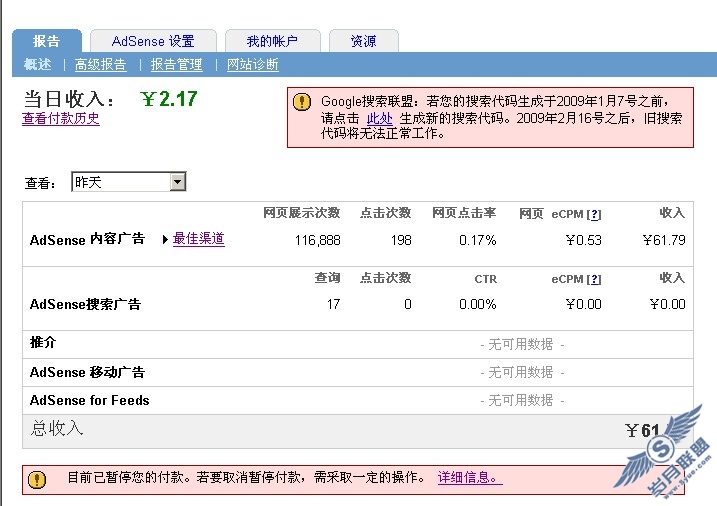Viewport: 717px width, 506px height.
Task: Click 此处 link to generate new search code
Action: (x=379, y=118)
